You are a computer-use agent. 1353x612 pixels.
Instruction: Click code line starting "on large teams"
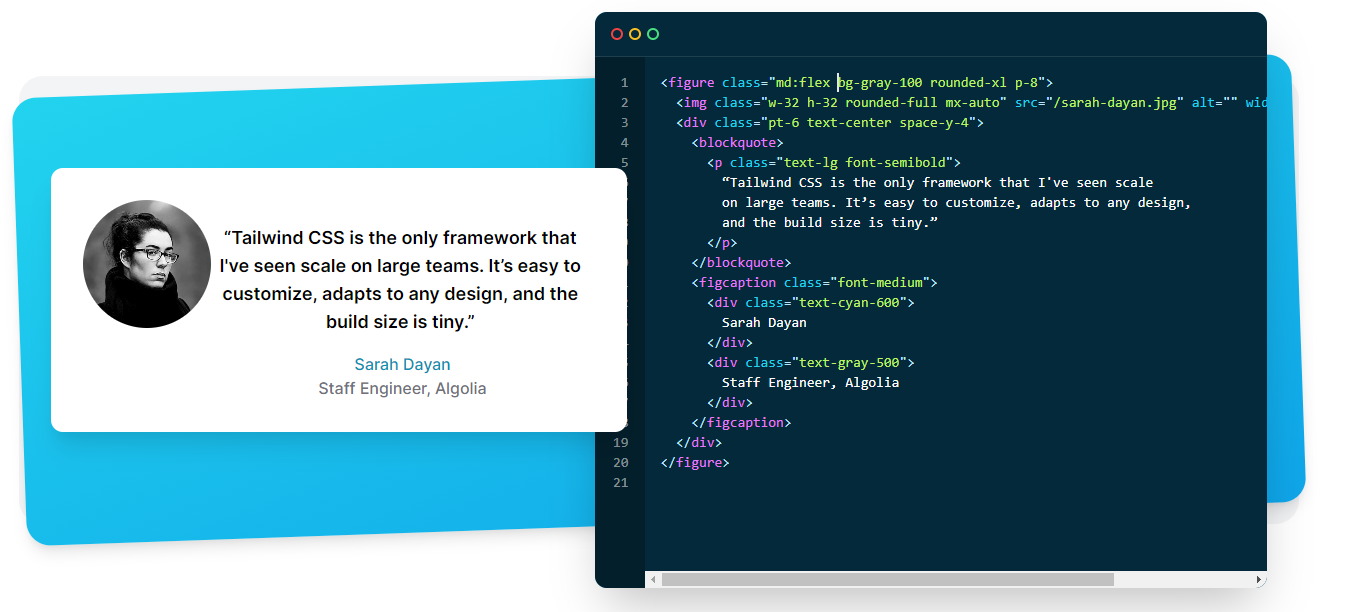coord(957,203)
